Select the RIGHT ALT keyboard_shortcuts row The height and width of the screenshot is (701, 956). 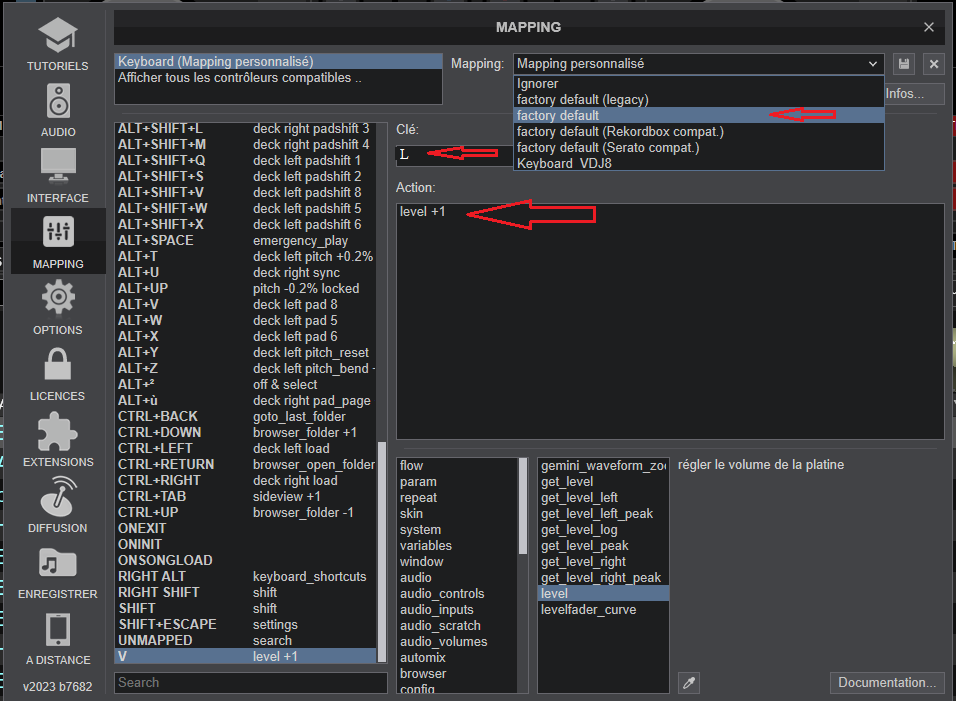tap(246, 577)
